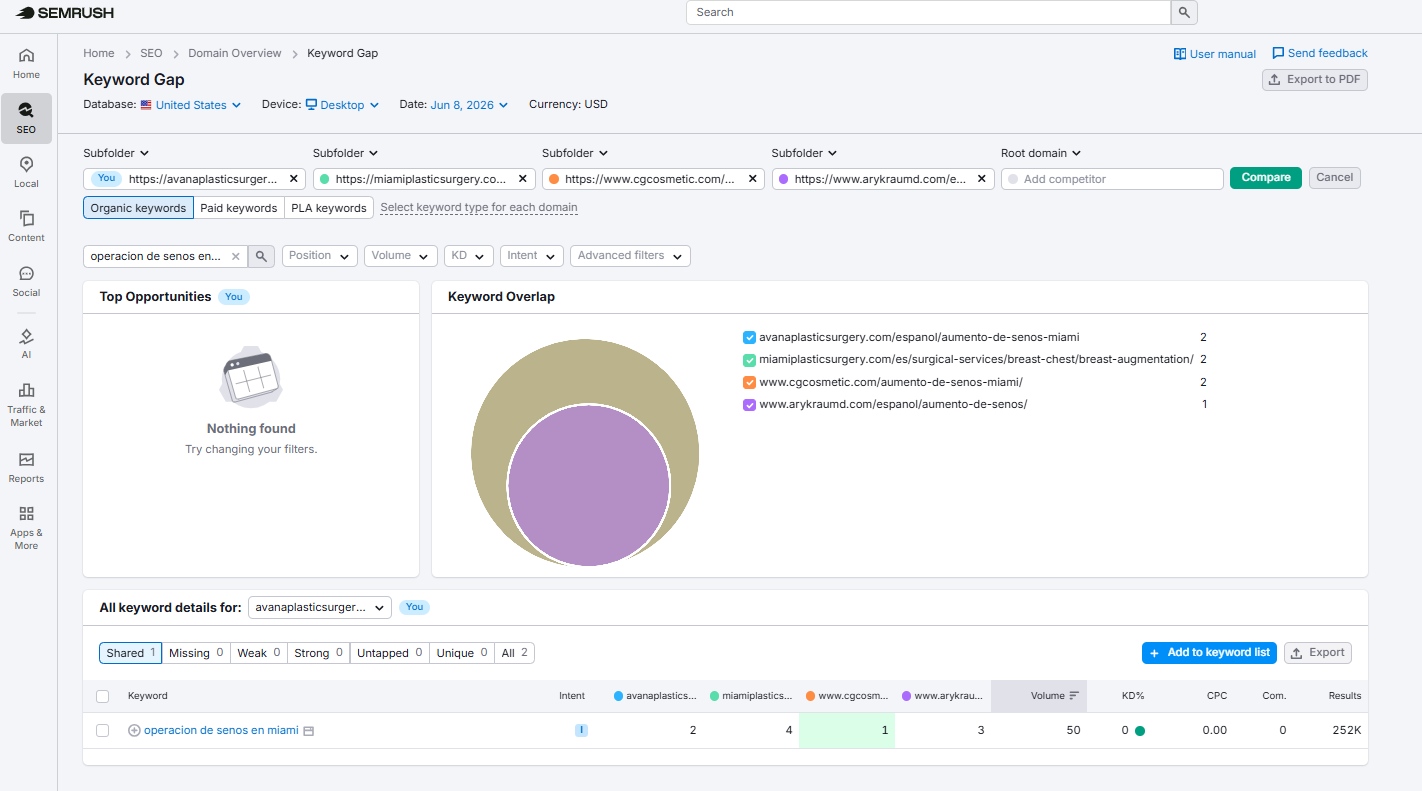Image resolution: width=1422 pixels, height=791 pixels.
Task: Click the User manual book icon
Action: 1180,54
